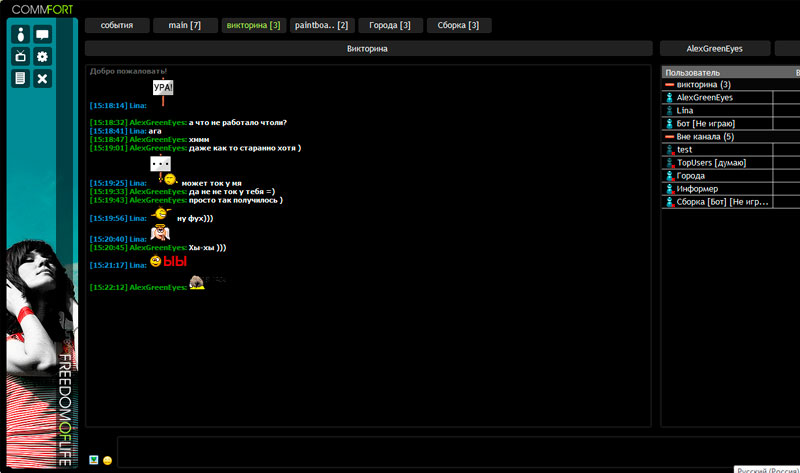
Task: Switch to the события tab
Action: 116,25
